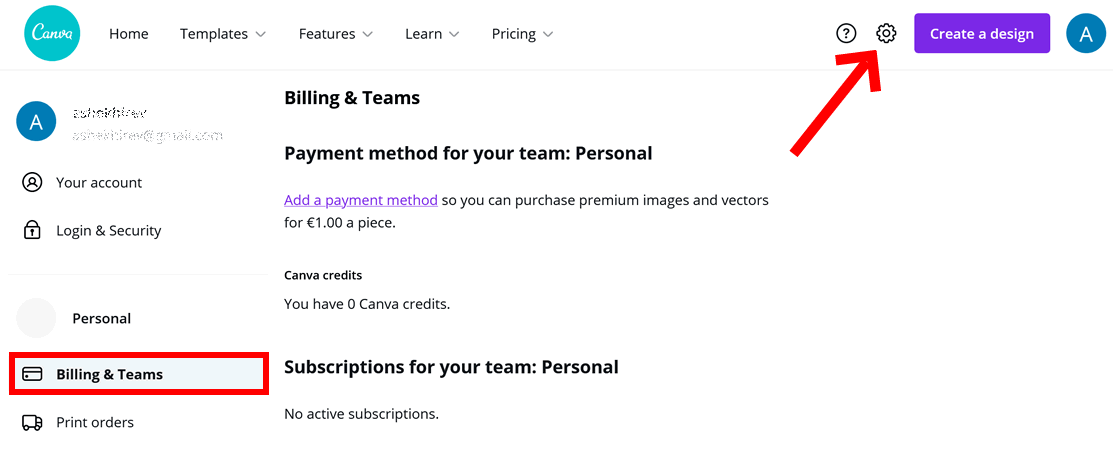
Task: Select the Personal team label
Action: 102,318
